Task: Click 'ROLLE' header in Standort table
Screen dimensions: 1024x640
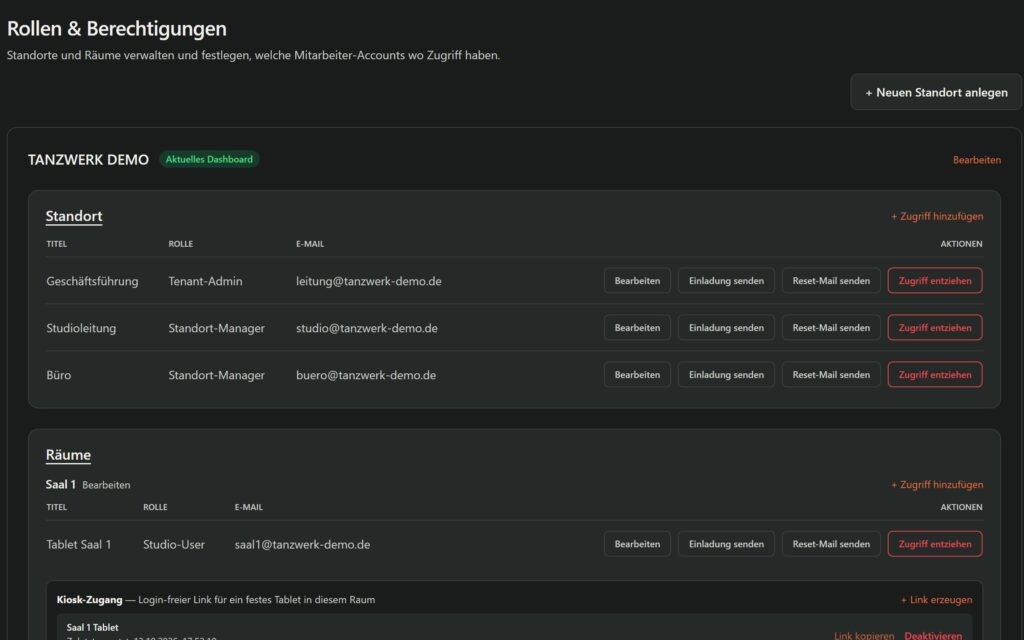Action: 180,244
